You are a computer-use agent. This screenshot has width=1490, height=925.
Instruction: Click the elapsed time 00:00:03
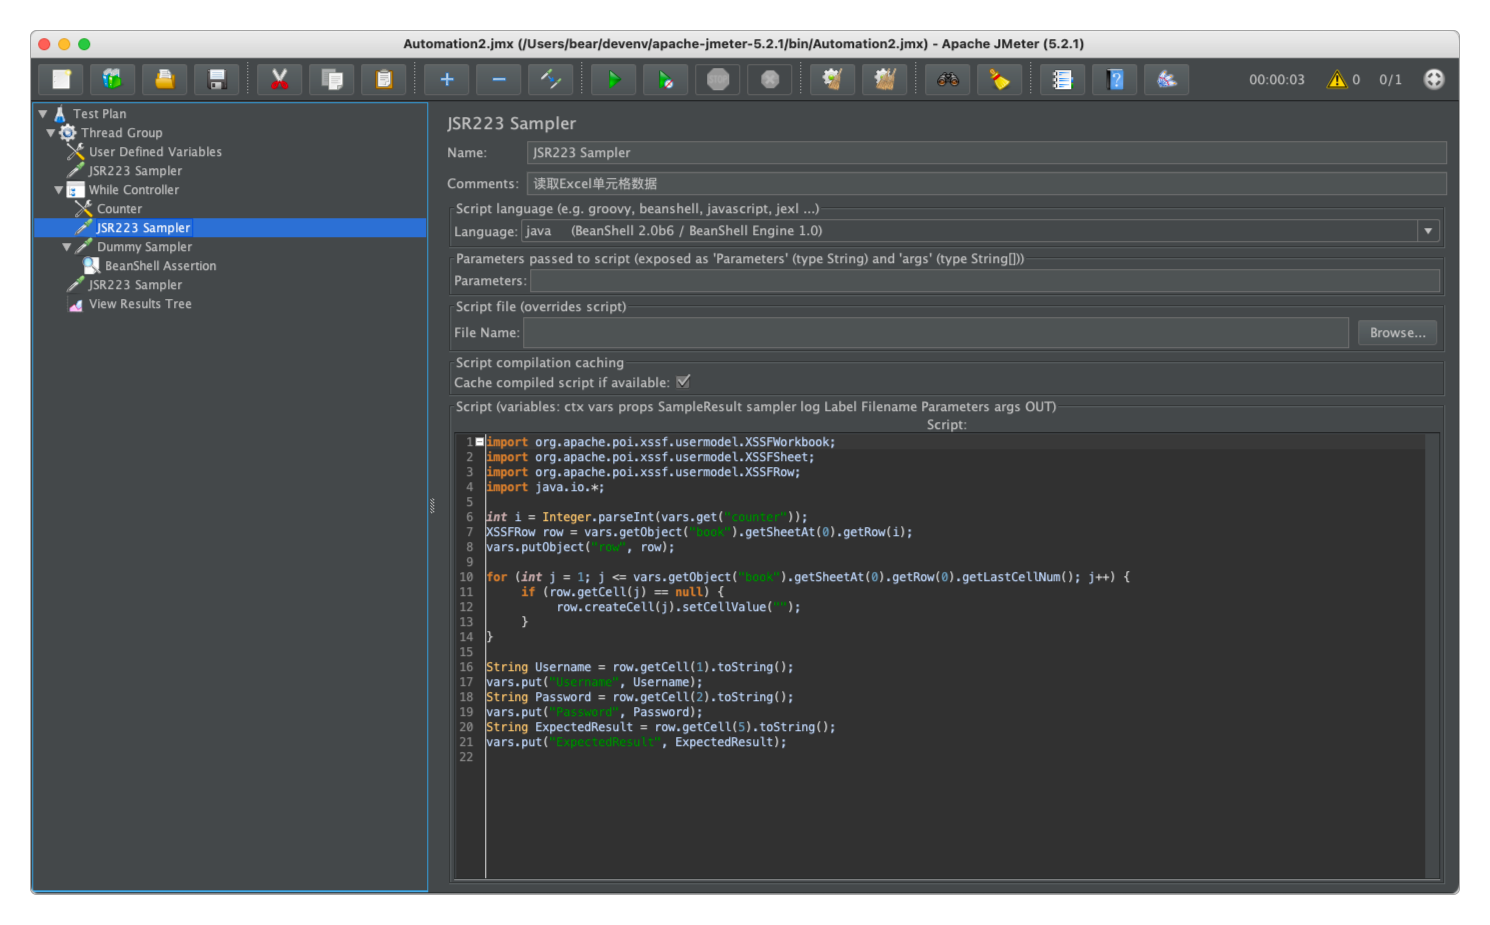tap(1276, 80)
